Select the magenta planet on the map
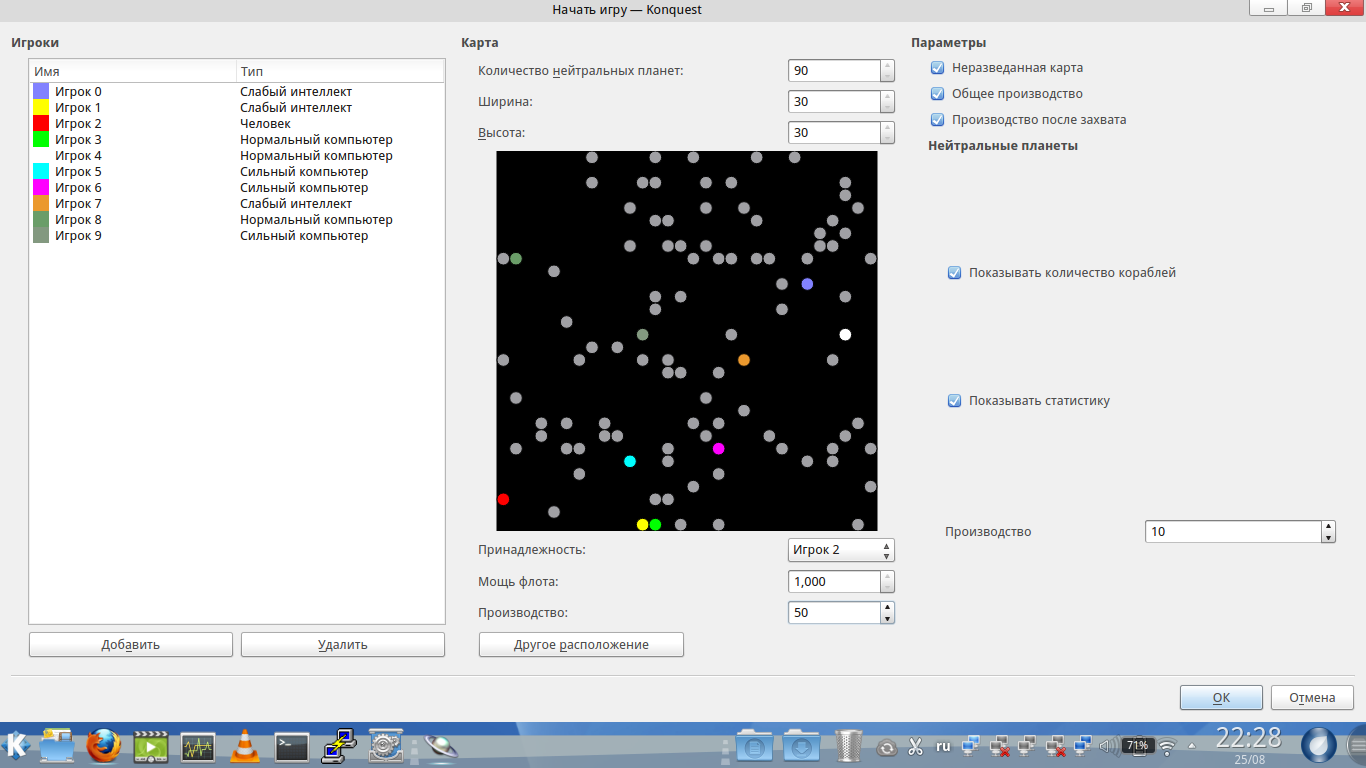Screen dimensions: 1366x768 [x=718, y=448]
